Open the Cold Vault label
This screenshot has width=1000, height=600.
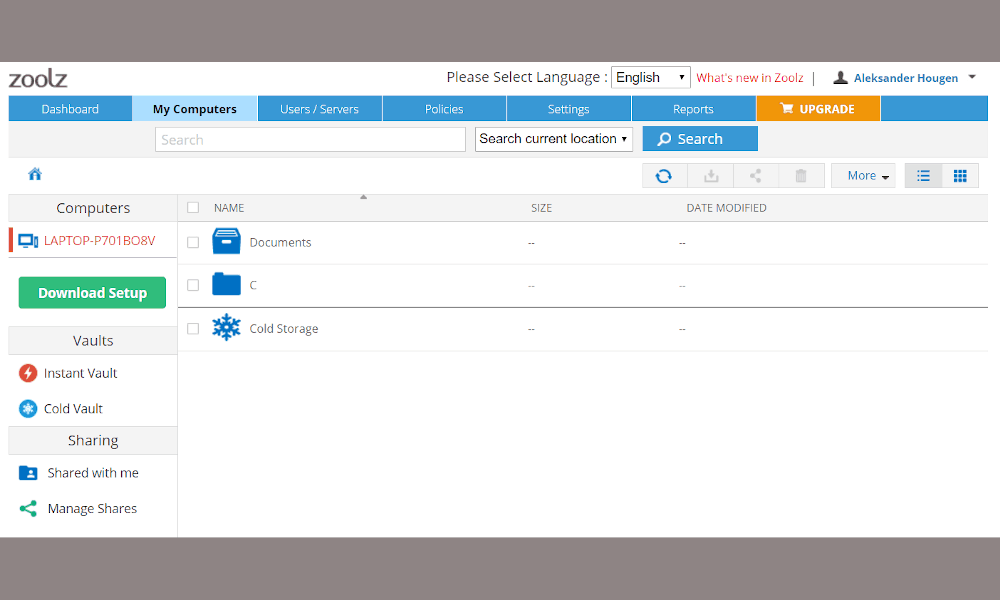pos(73,409)
